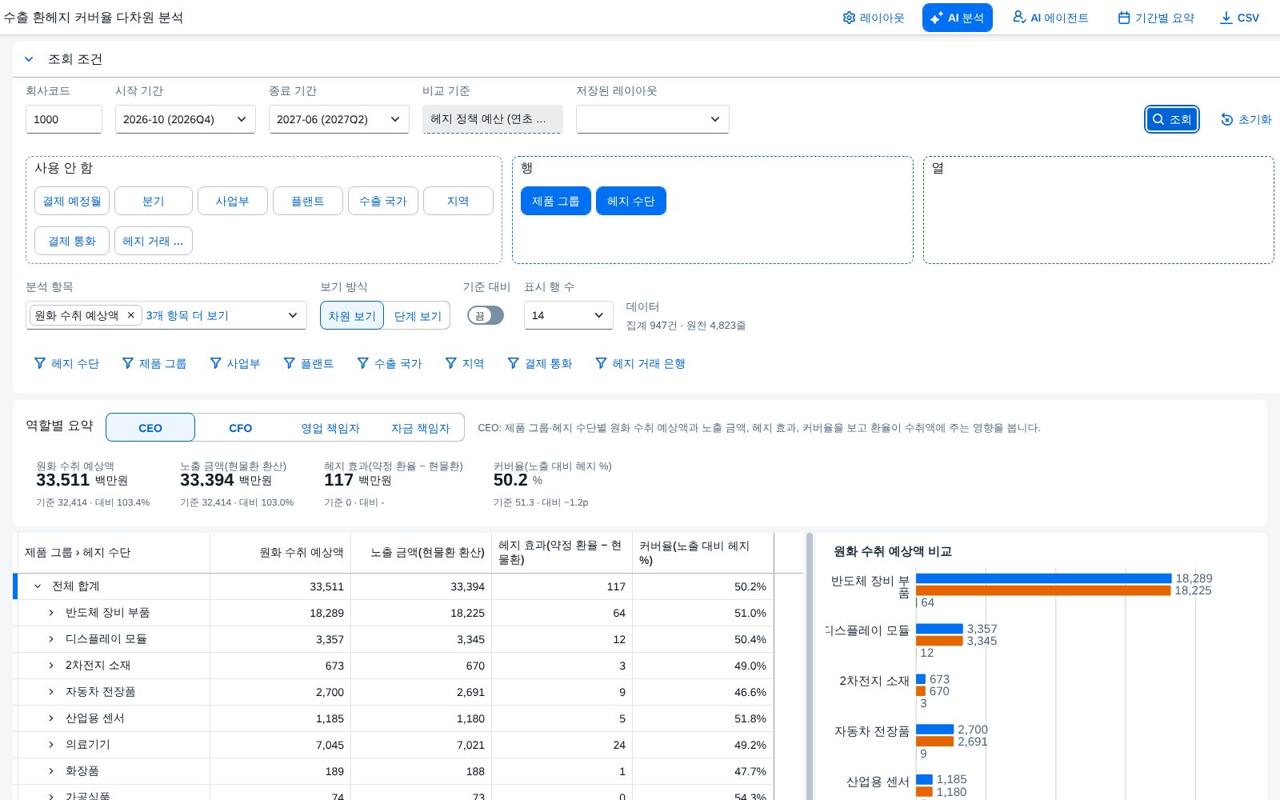The height and width of the screenshot is (800, 1280).
Task: Open the 레이아웃 settings gear
Action: pos(873,18)
